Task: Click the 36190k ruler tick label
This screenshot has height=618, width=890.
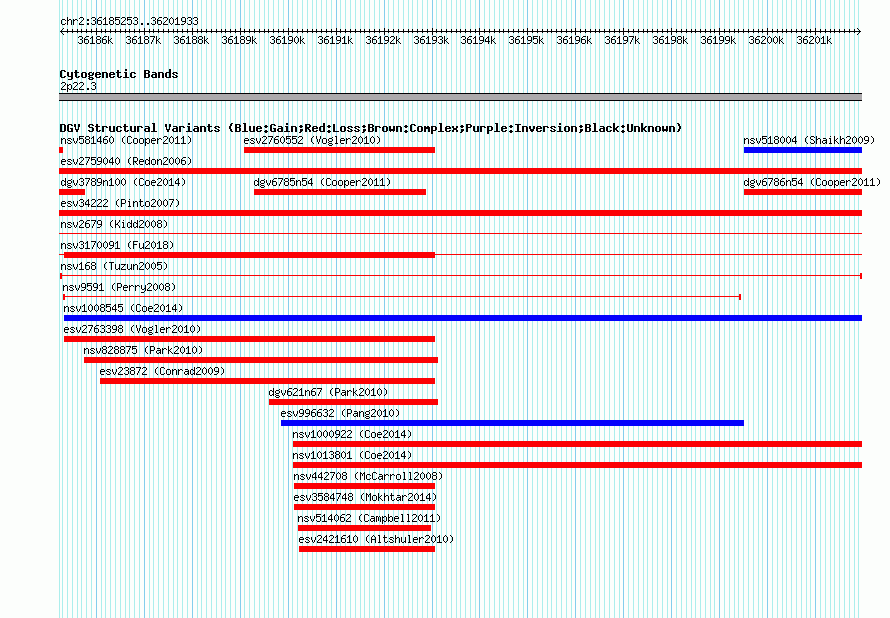Action: 287,40
